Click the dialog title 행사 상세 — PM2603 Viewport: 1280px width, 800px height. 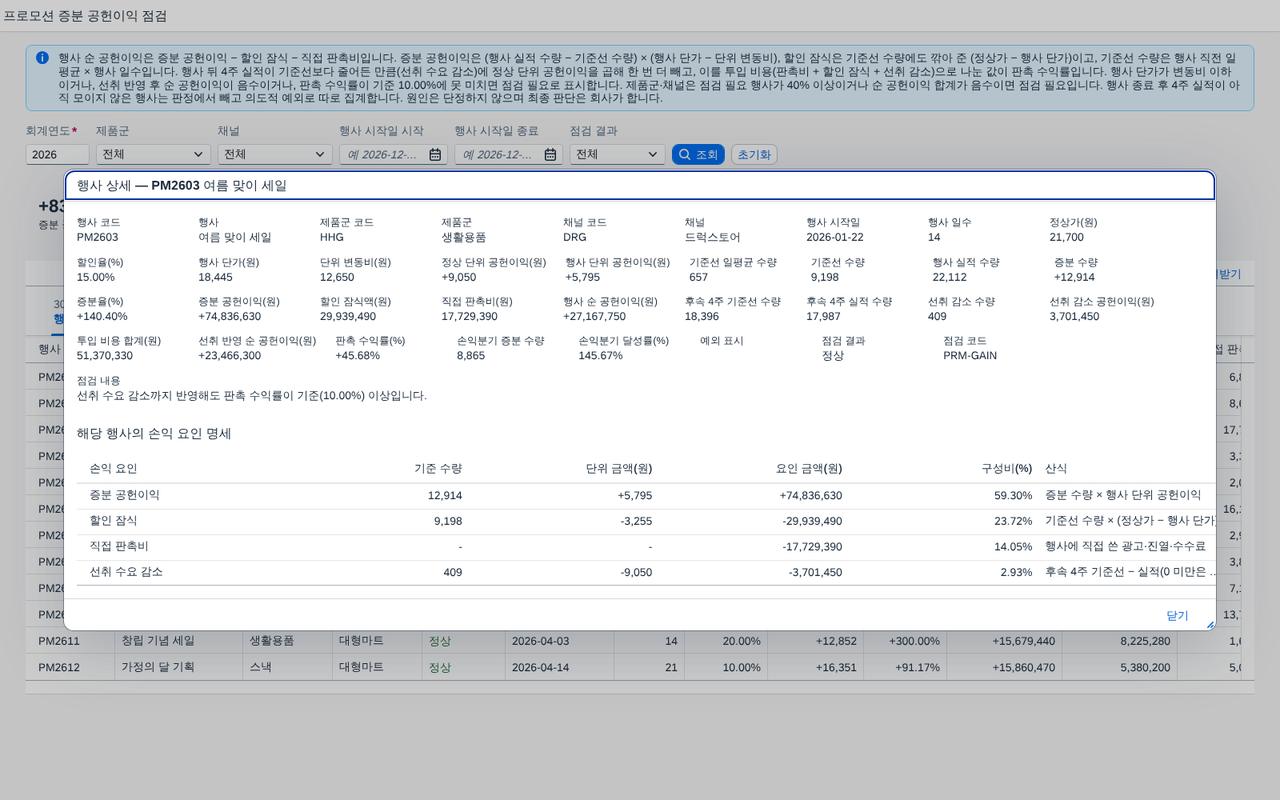click(x=138, y=186)
